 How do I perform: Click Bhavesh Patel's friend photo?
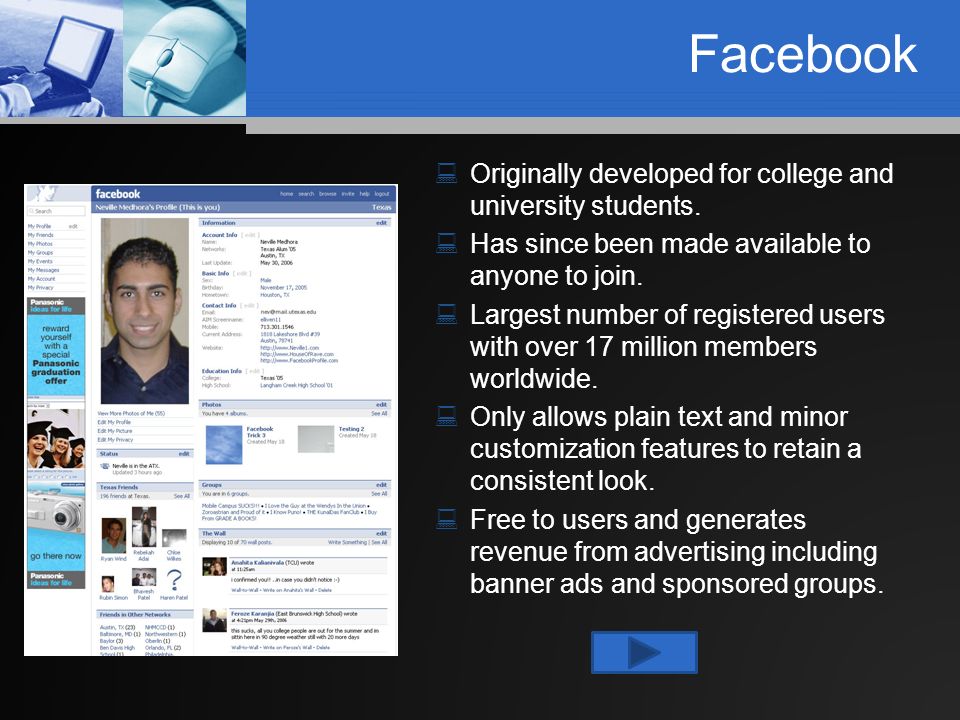144,577
